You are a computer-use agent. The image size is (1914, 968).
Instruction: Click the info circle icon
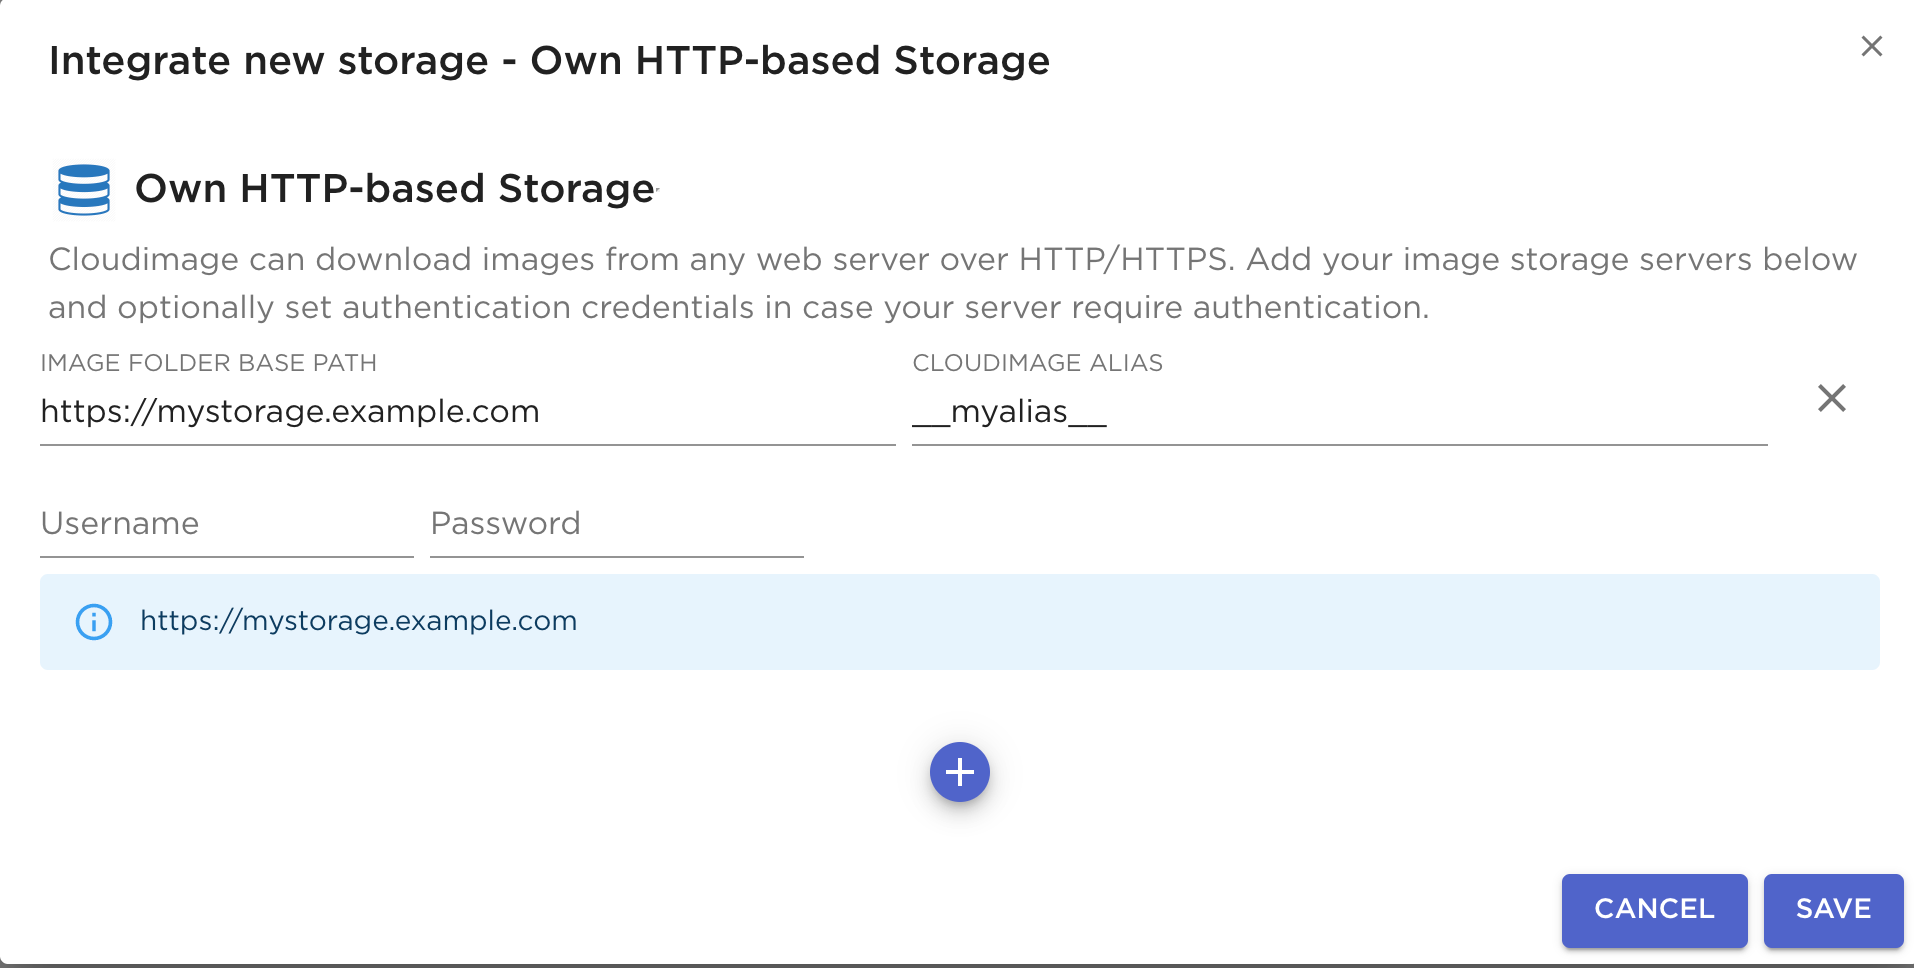94,622
